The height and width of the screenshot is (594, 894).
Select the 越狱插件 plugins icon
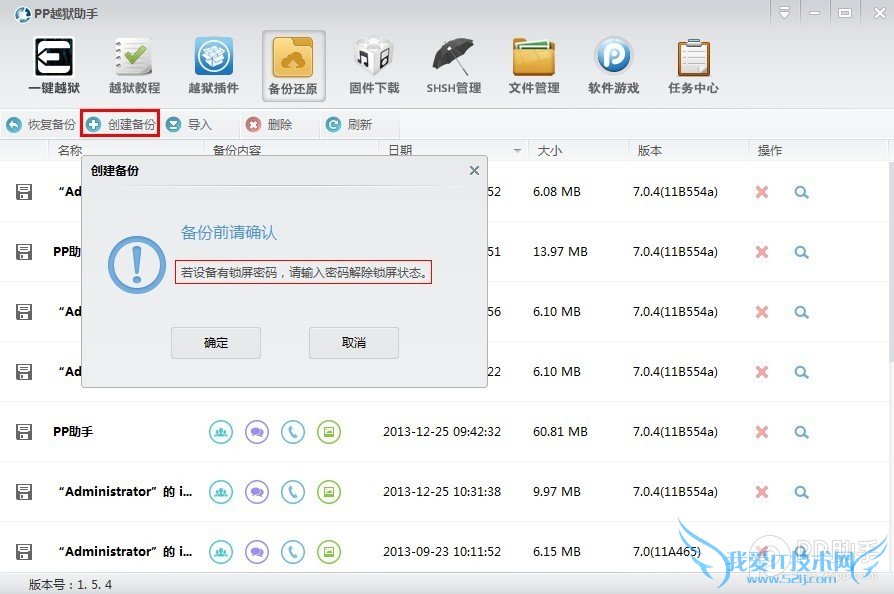point(213,64)
